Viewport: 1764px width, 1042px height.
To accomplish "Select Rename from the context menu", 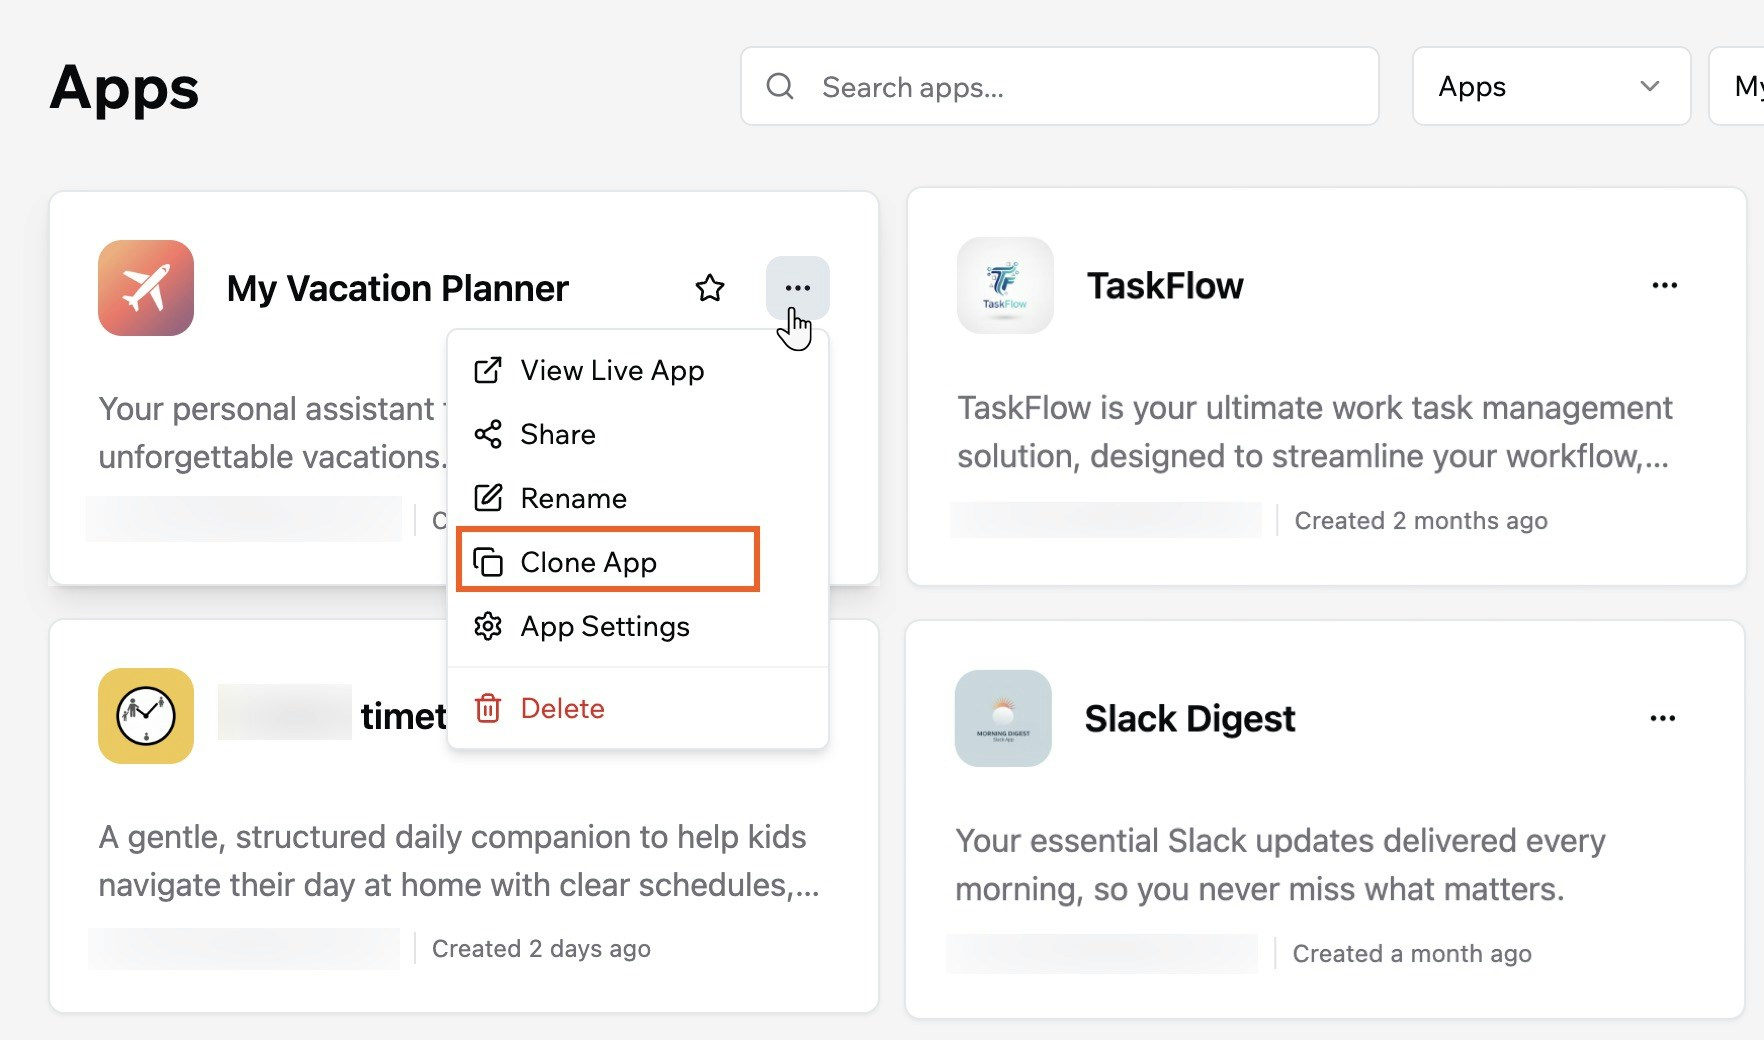I will (573, 498).
